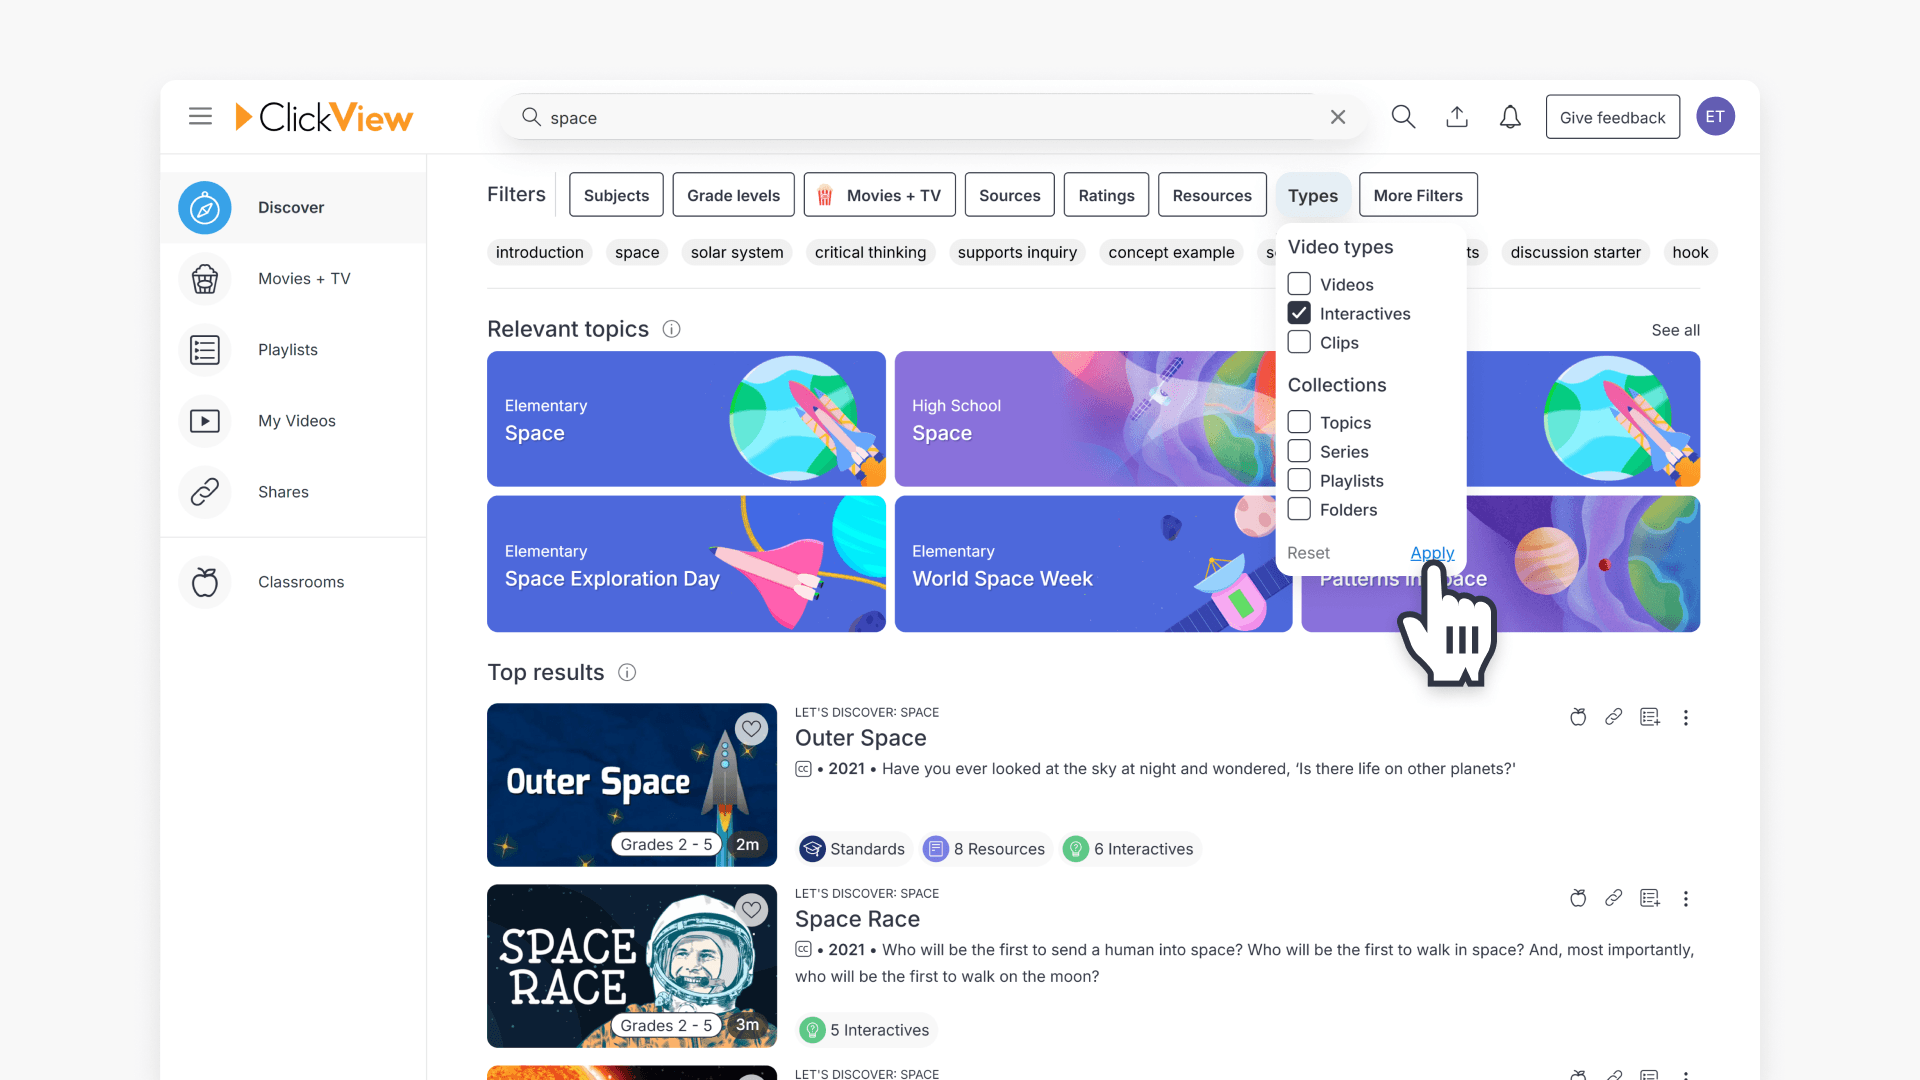Favorite the Outer Space video with the heart
The height and width of the screenshot is (1080, 1920).
pyautogui.click(x=751, y=728)
